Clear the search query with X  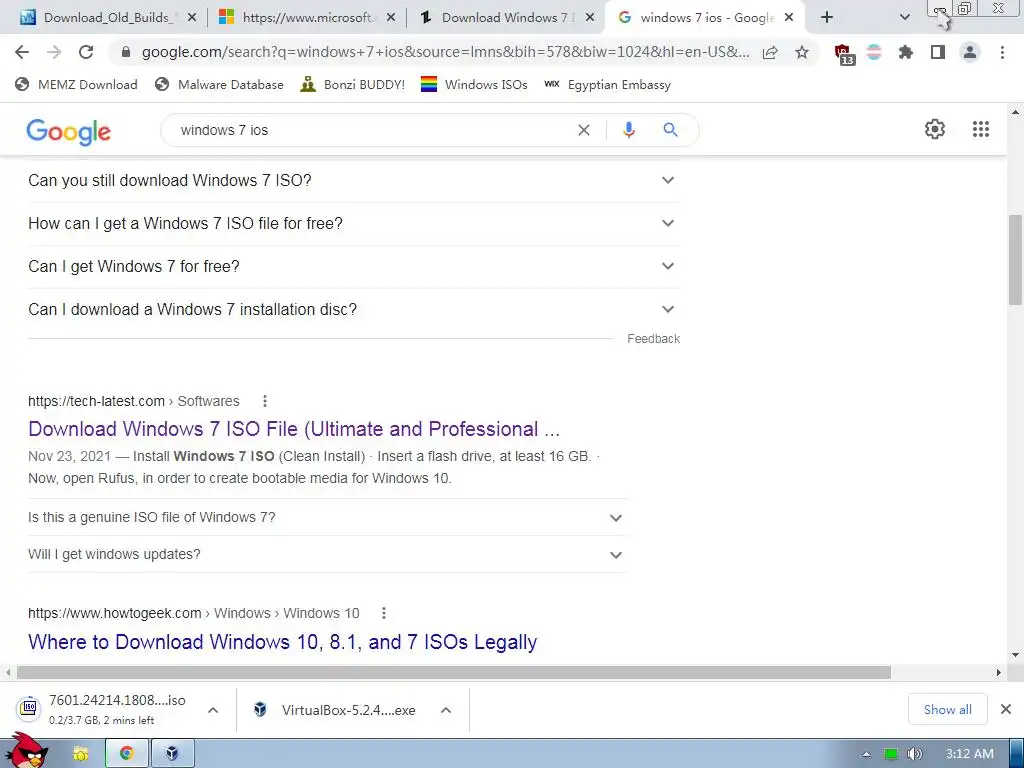click(584, 130)
